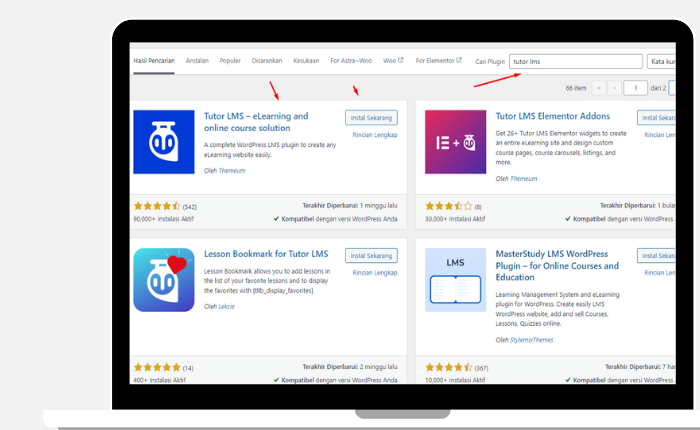The height and width of the screenshot is (430, 700).
Task: Open the Woo external link tab
Action: 393,60
